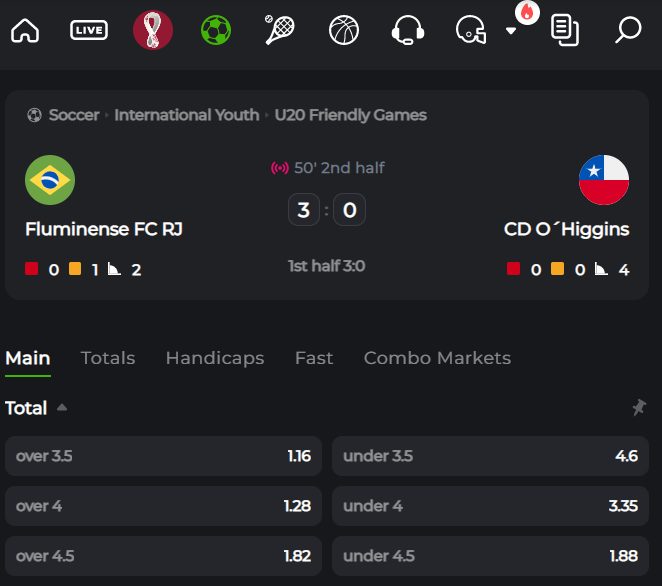The image size is (662, 586).
Task: Go to the Home icon
Action: click(x=25, y=30)
